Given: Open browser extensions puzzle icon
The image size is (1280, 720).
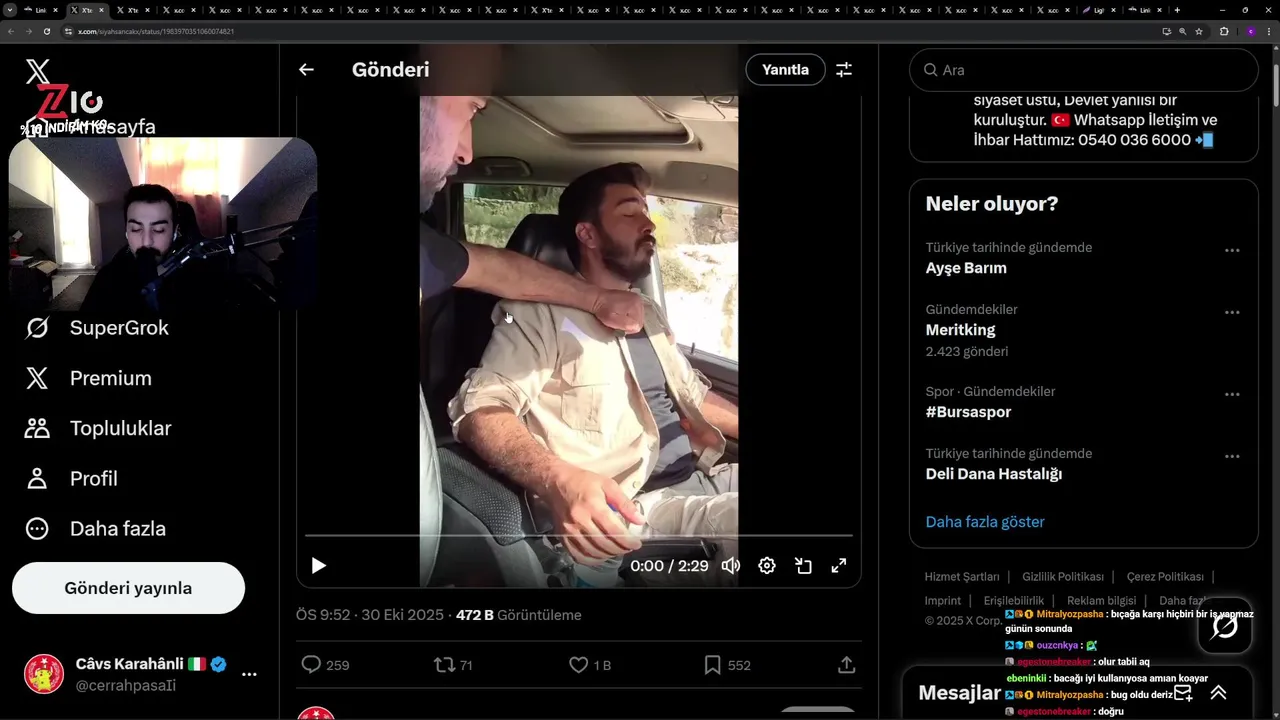Looking at the screenshot, I should (1224, 31).
